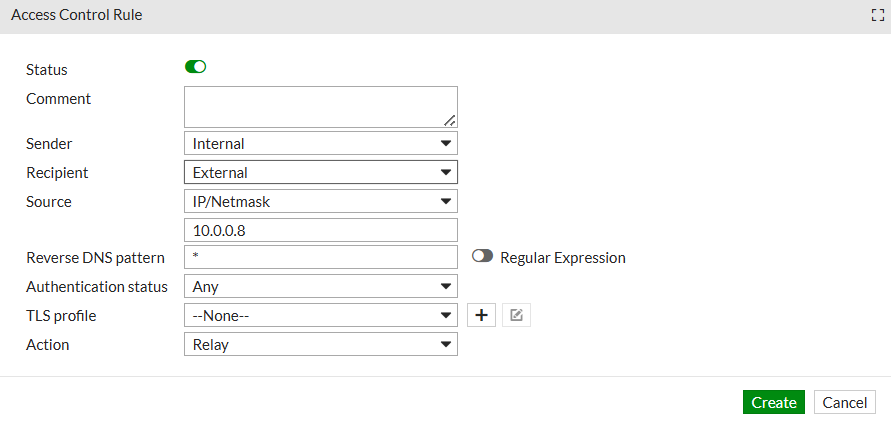The height and width of the screenshot is (423, 891).
Task: Expand the TLS profile dropdown
Action: tap(320, 316)
